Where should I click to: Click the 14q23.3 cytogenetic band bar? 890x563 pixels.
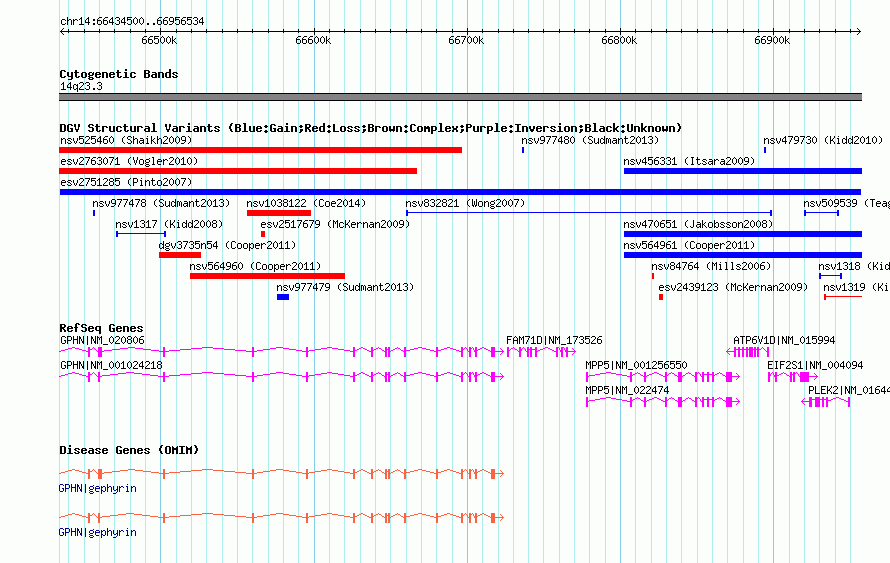click(460, 97)
